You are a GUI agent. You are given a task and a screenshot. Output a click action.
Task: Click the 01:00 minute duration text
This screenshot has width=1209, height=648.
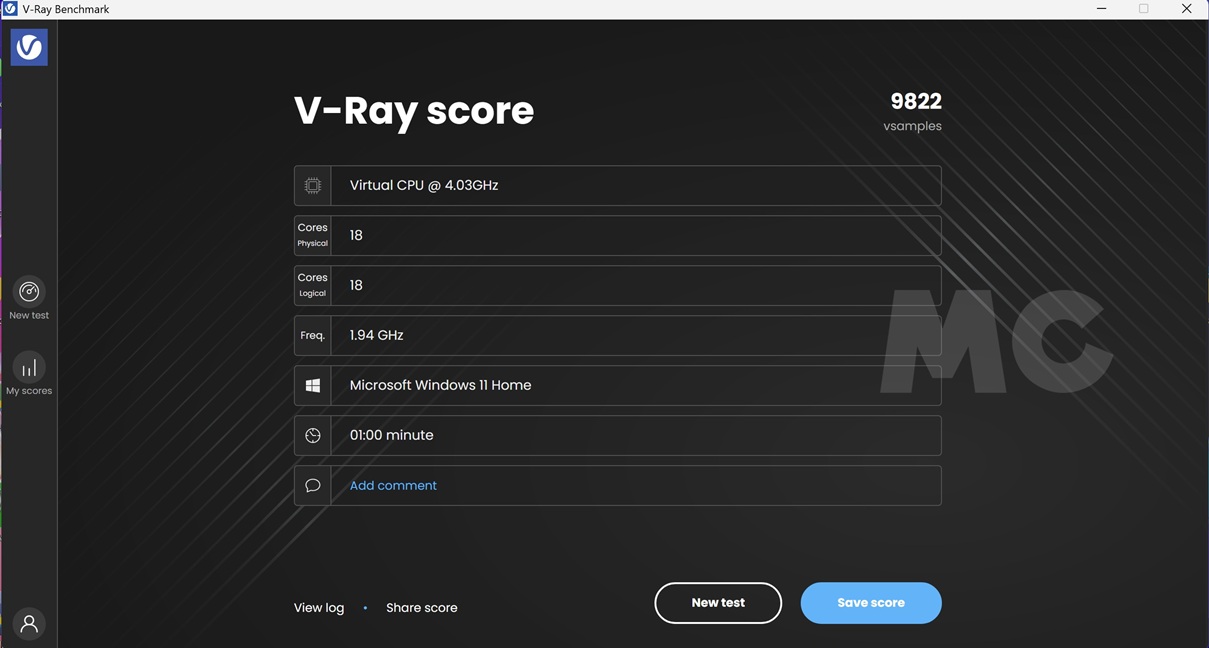tap(391, 435)
